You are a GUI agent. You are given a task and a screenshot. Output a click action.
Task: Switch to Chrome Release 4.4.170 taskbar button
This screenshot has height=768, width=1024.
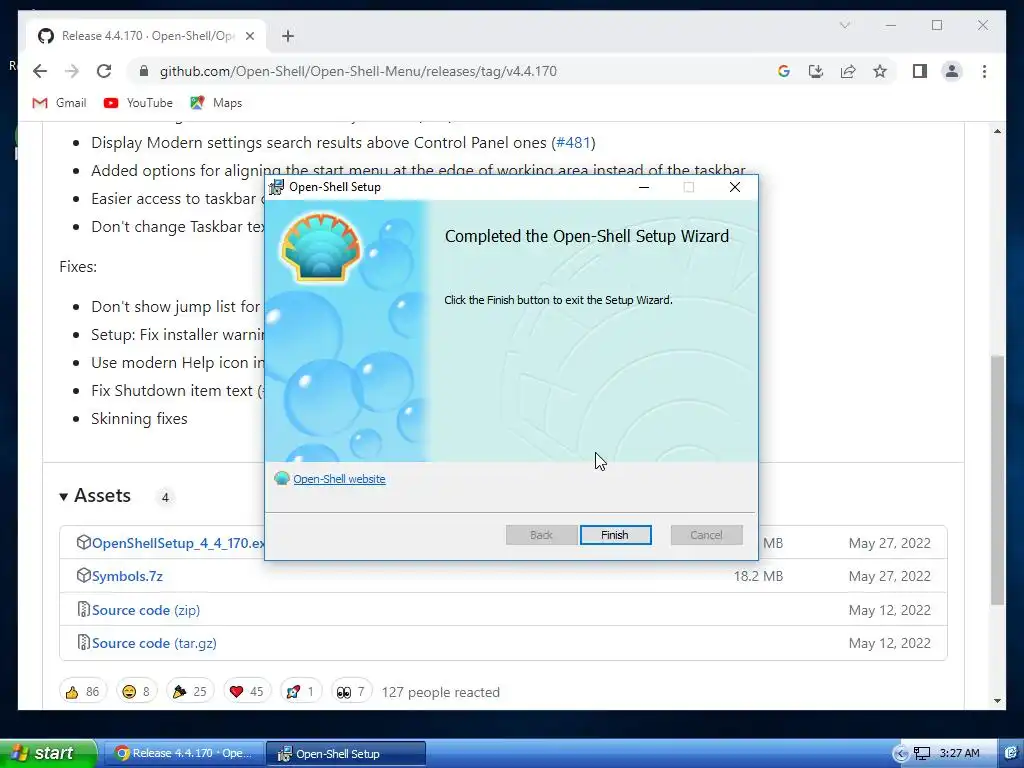[185, 753]
